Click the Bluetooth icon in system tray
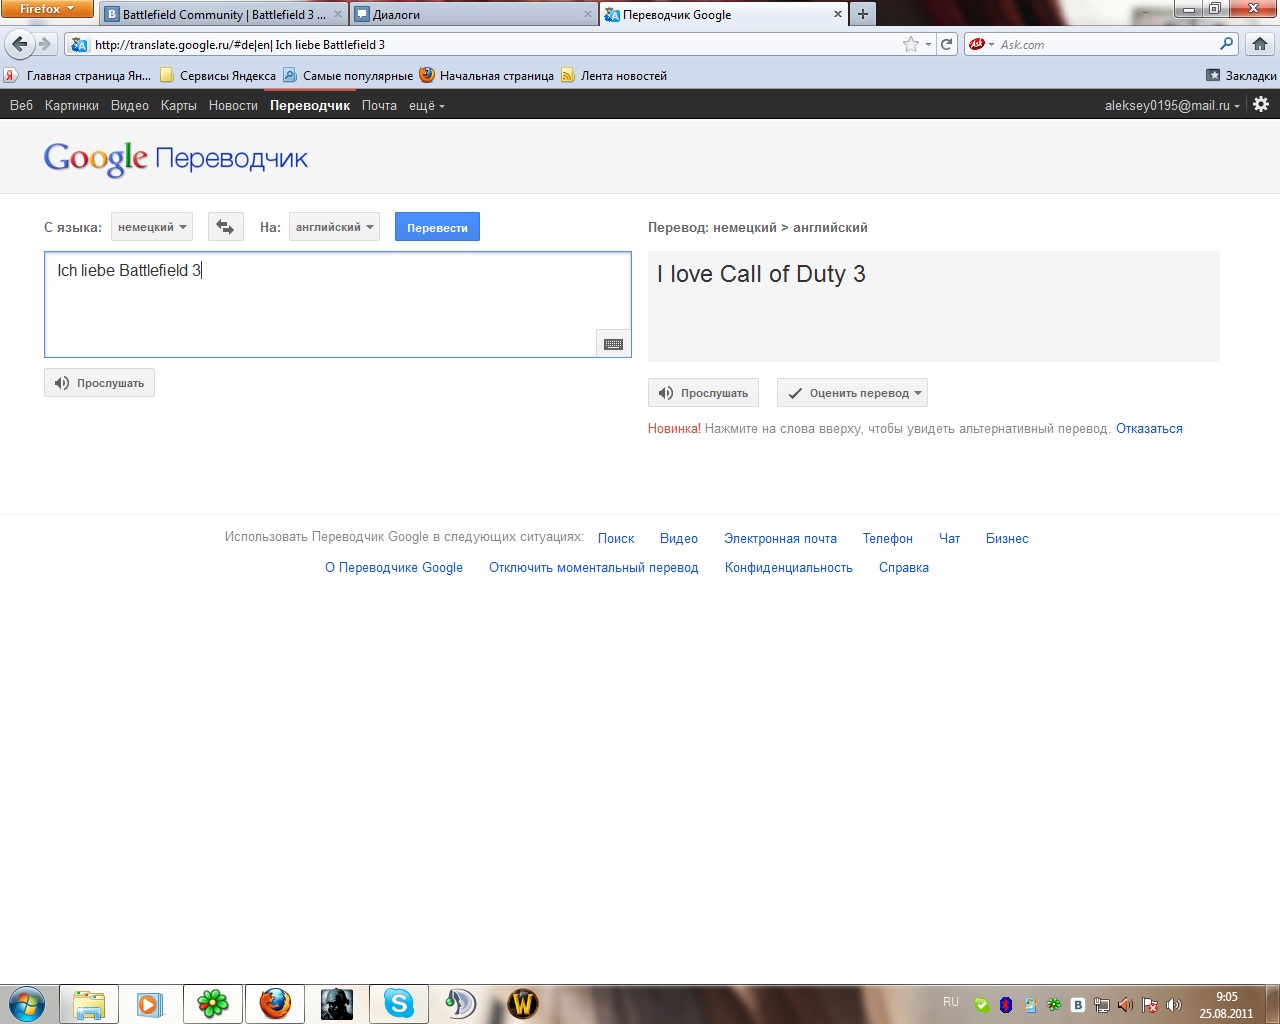 1006,1005
